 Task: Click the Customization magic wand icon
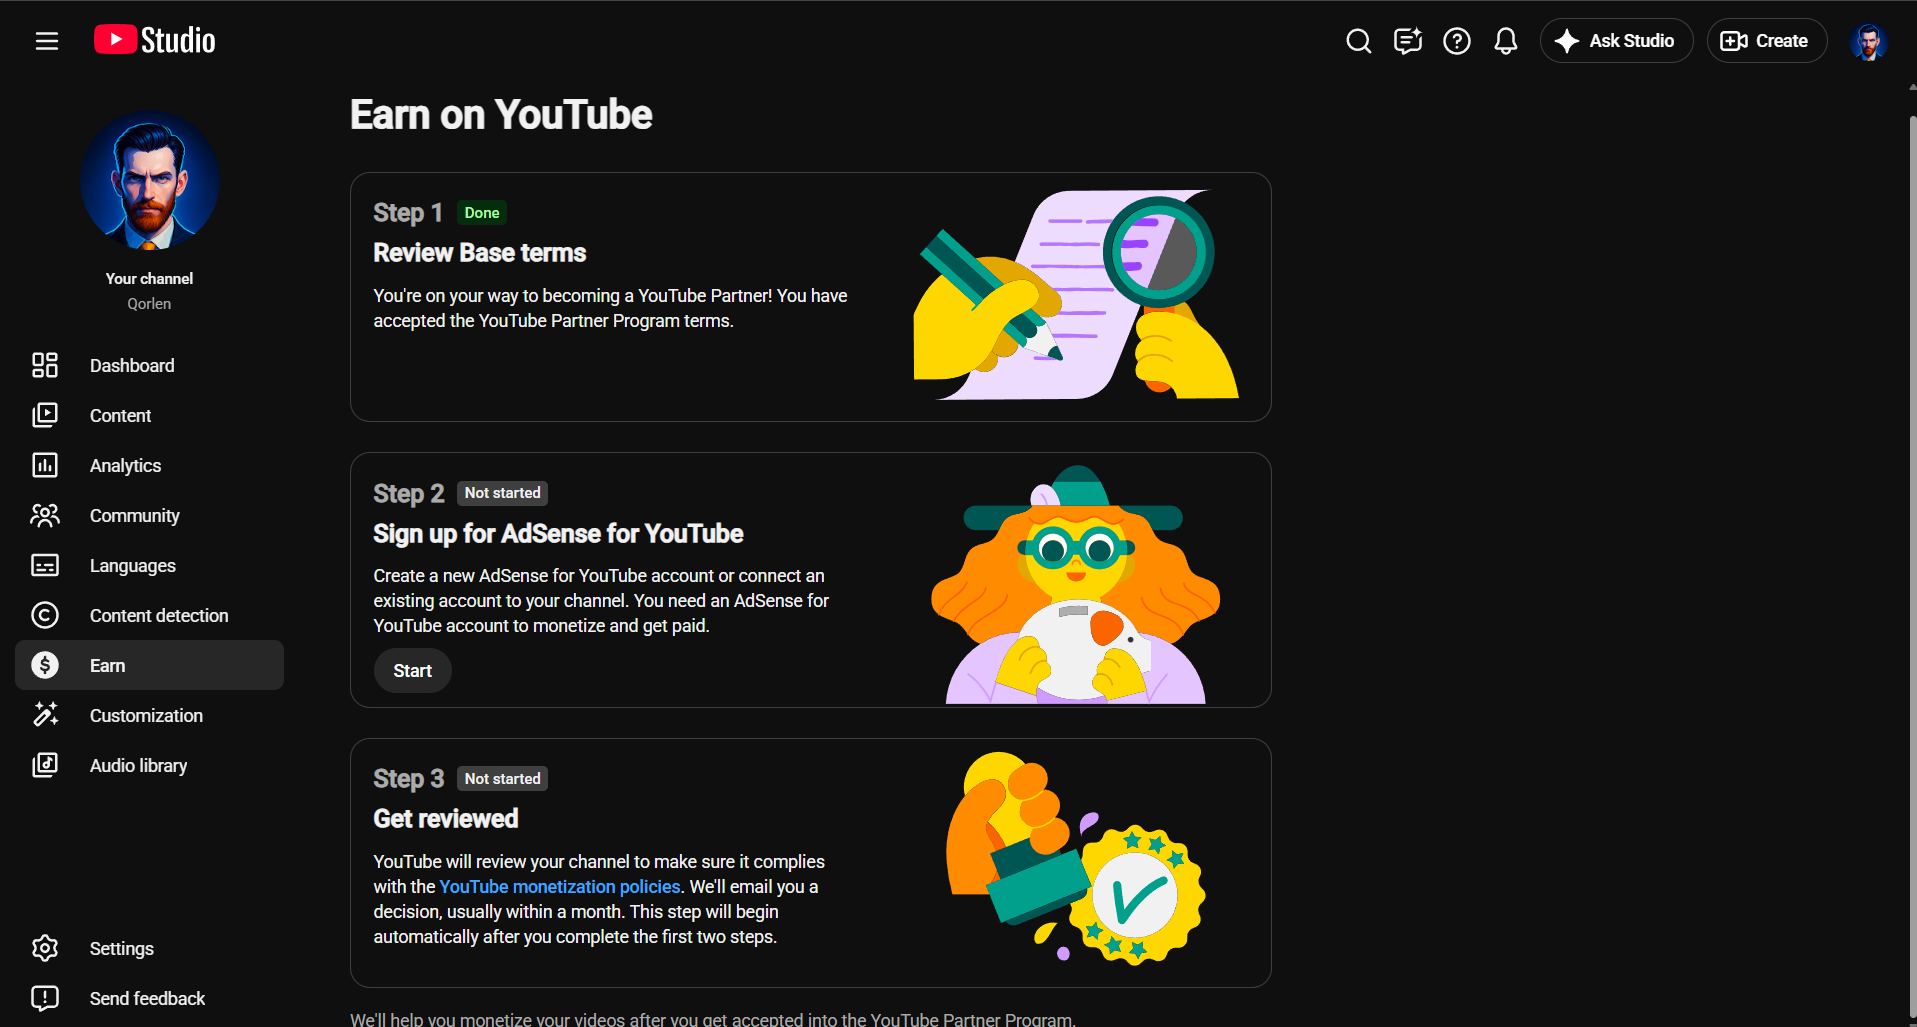(45, 715)
